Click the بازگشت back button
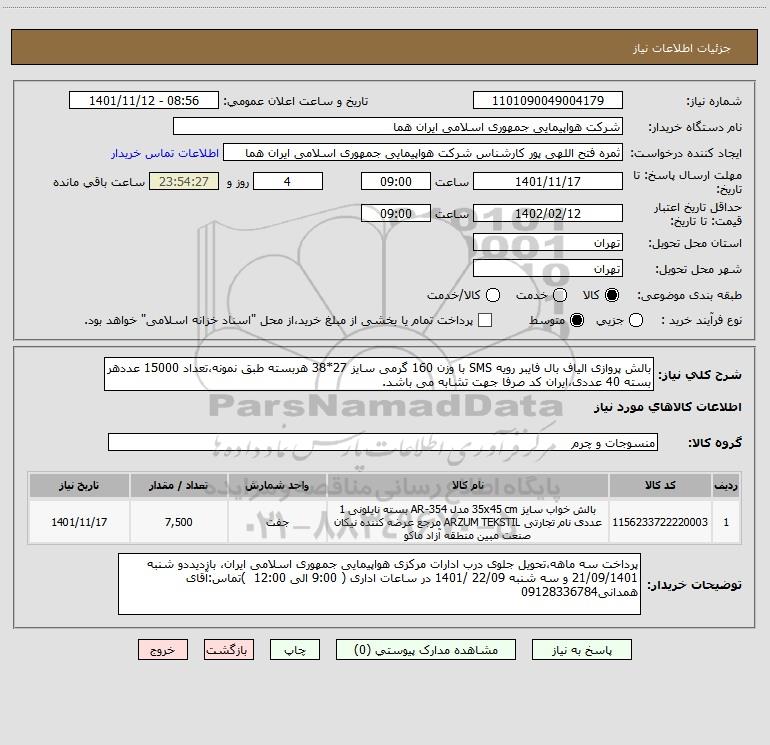This screenshot has width=770, height=745. (x=229, y=650)
